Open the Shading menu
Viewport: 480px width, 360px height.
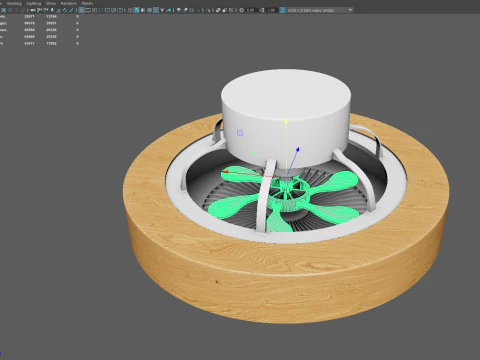(14, 3)
